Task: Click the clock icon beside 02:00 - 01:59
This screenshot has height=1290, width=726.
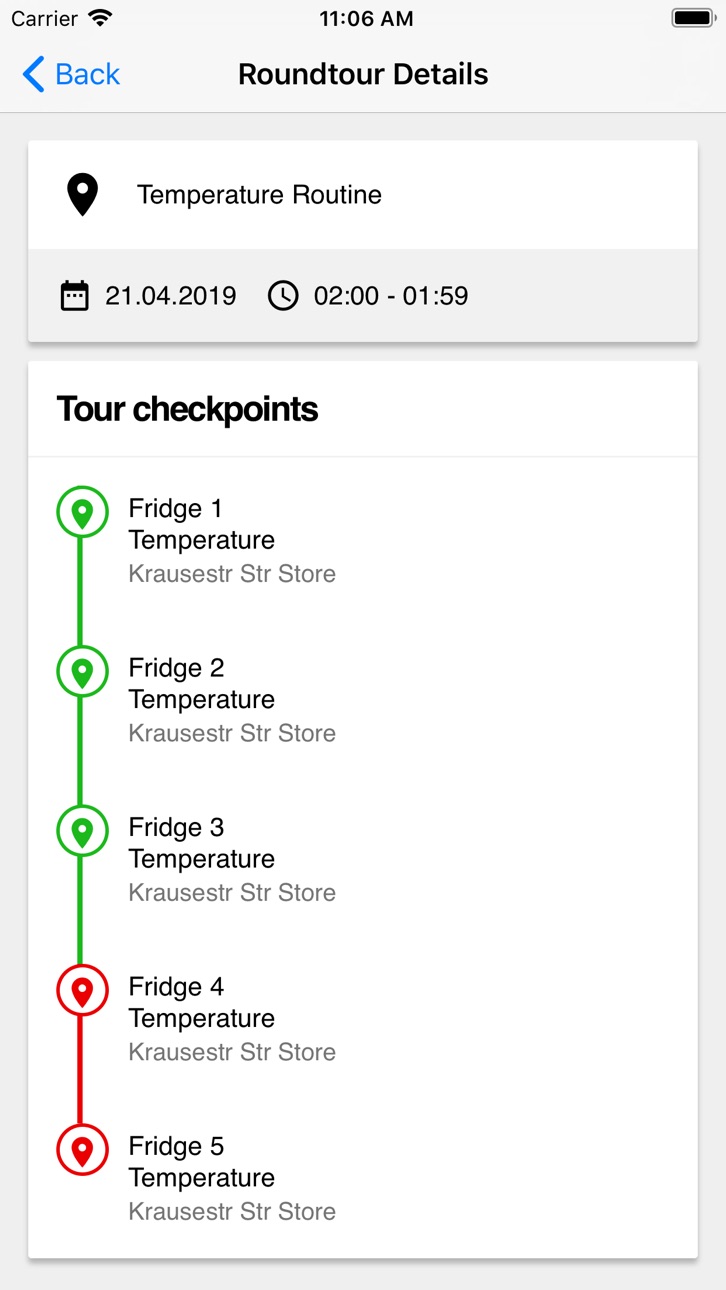Action: click(x=283, y=296)
